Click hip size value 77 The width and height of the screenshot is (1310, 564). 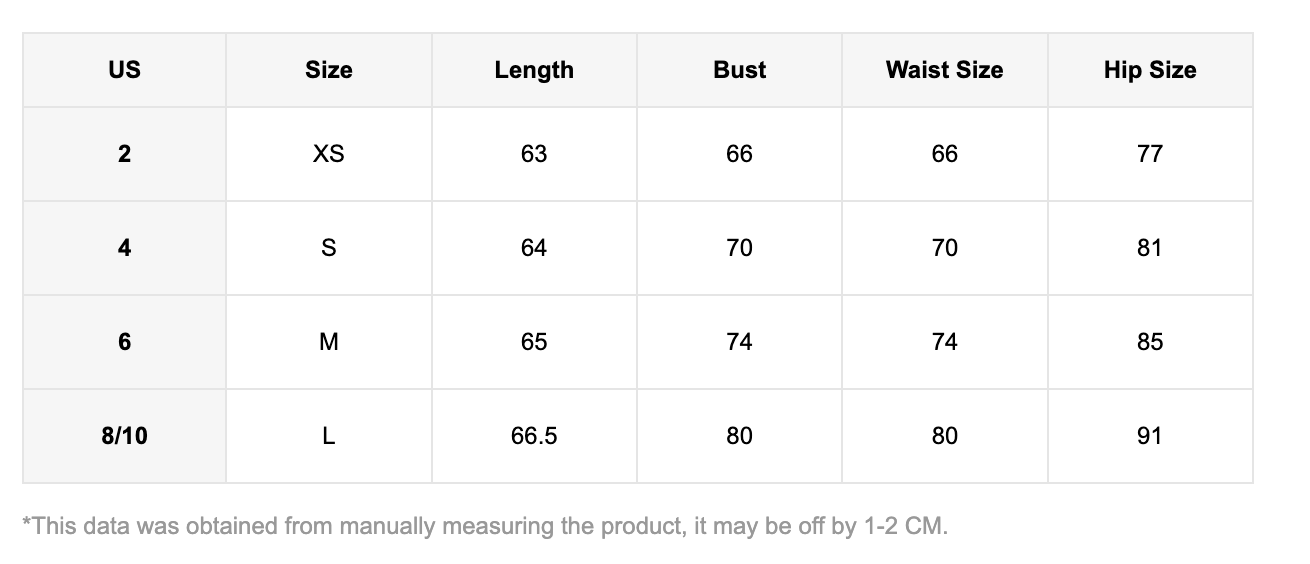1150,154
